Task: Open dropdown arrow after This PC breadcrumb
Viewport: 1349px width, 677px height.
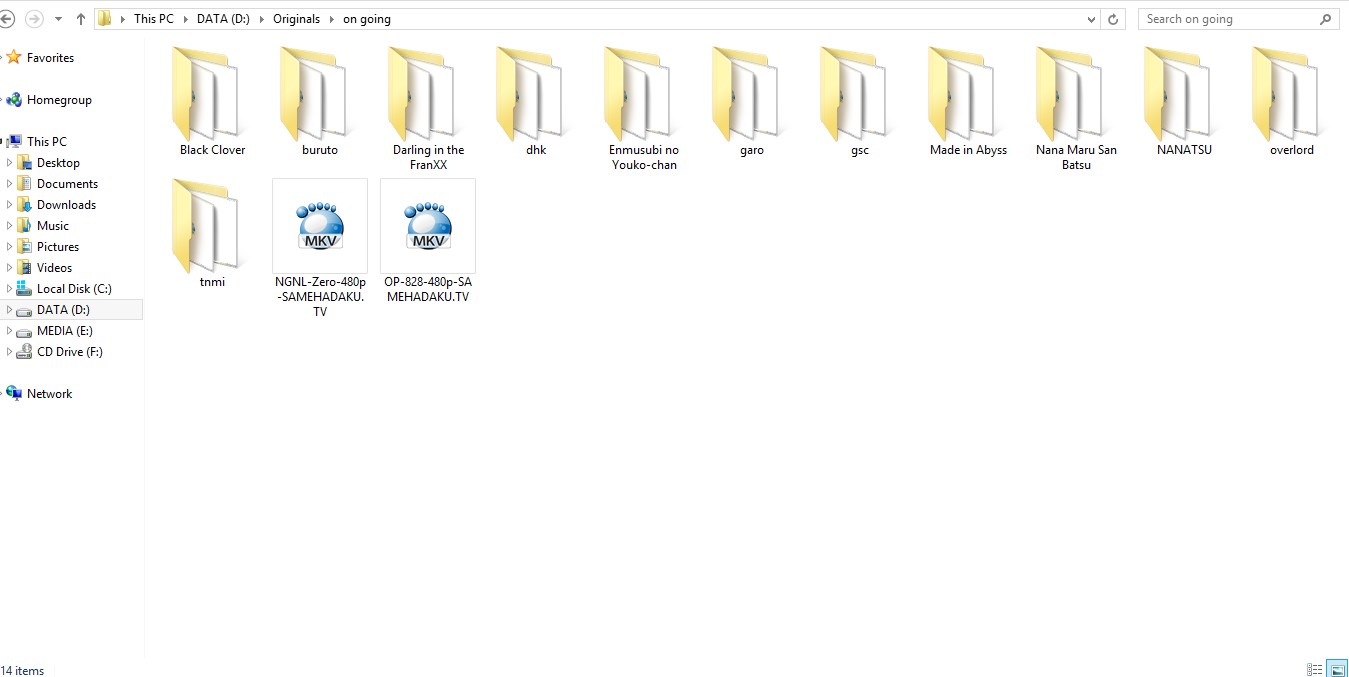Action: click(x=185, y=19)
